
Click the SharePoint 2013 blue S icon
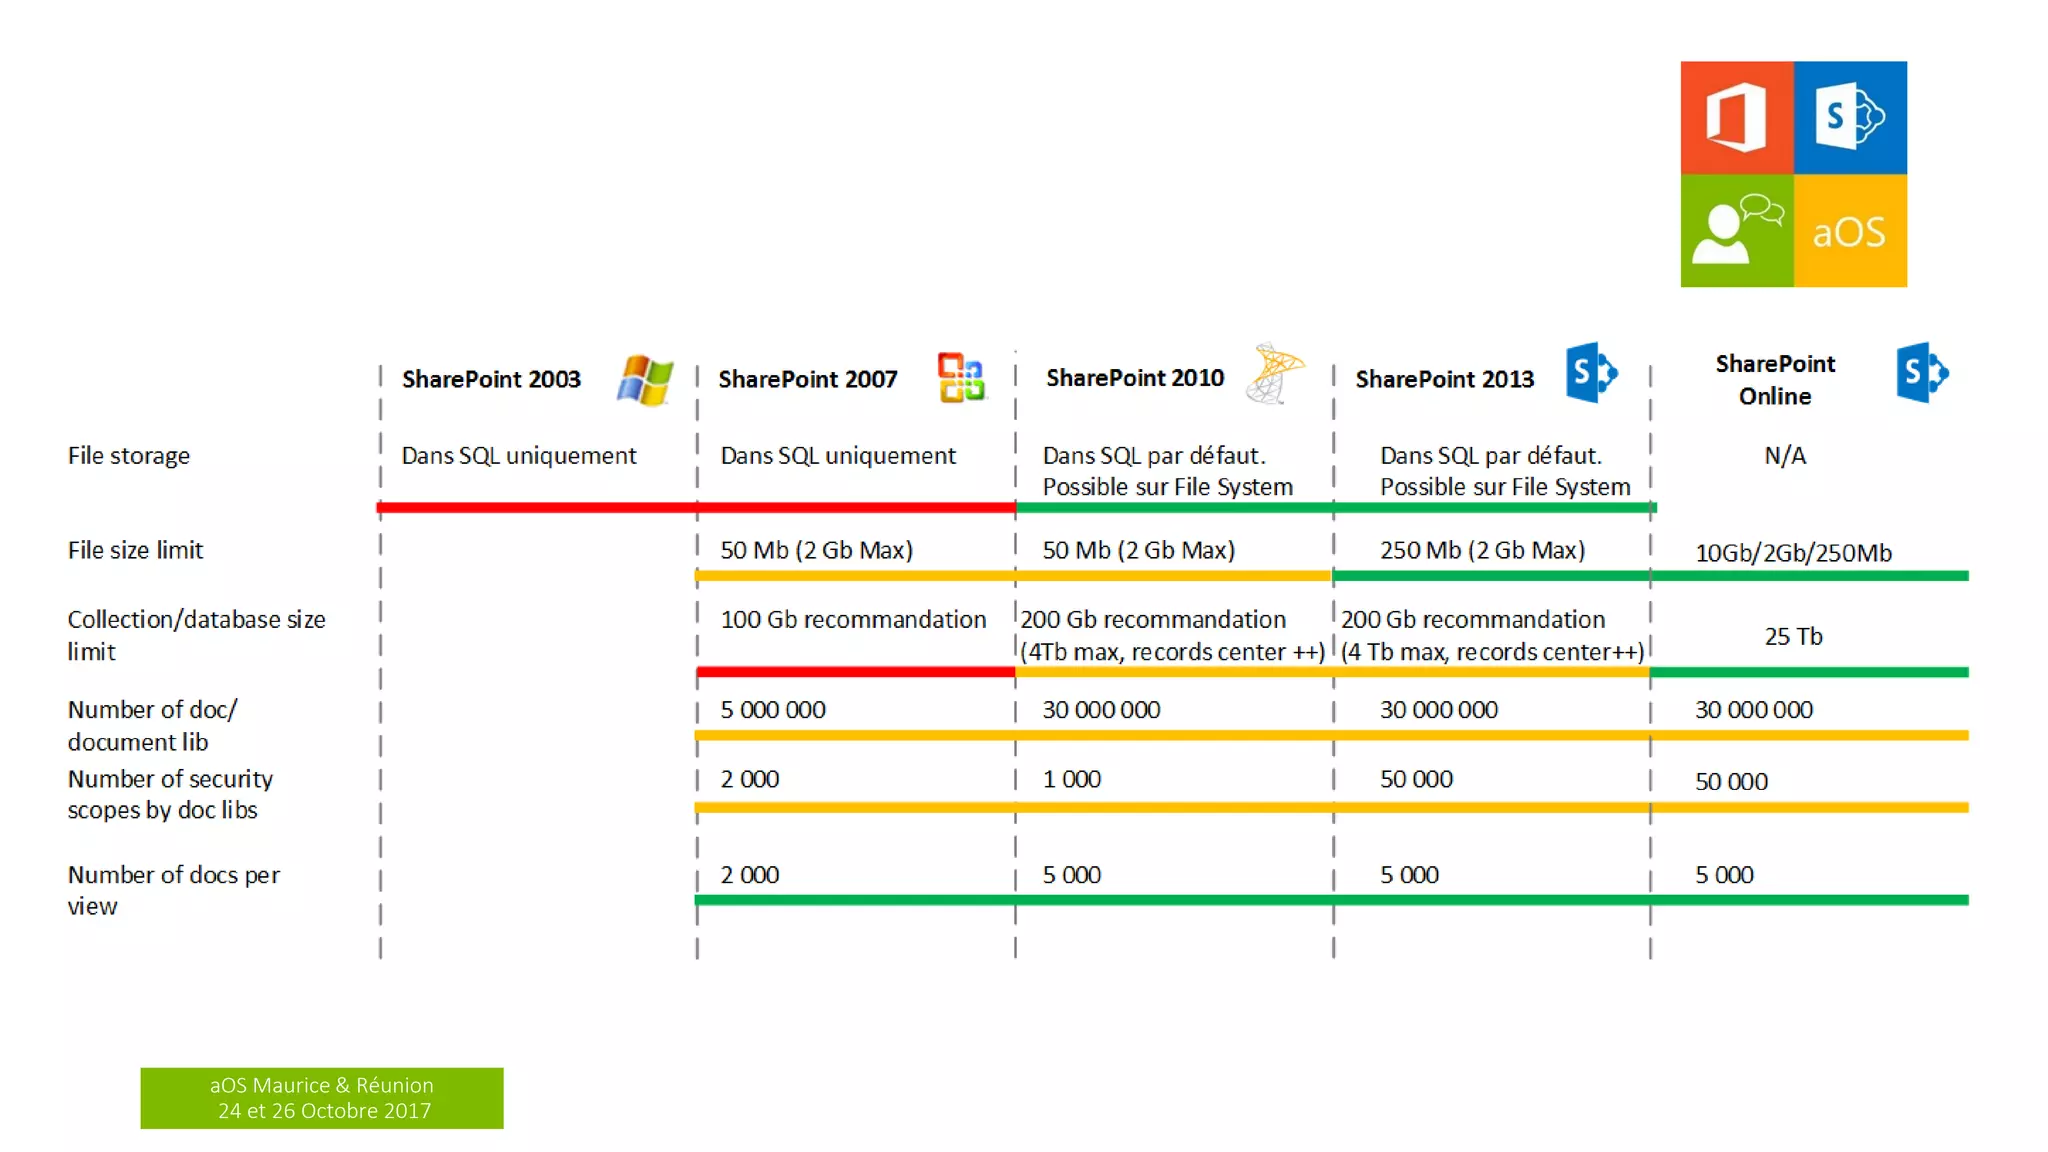coord(1591,373)
